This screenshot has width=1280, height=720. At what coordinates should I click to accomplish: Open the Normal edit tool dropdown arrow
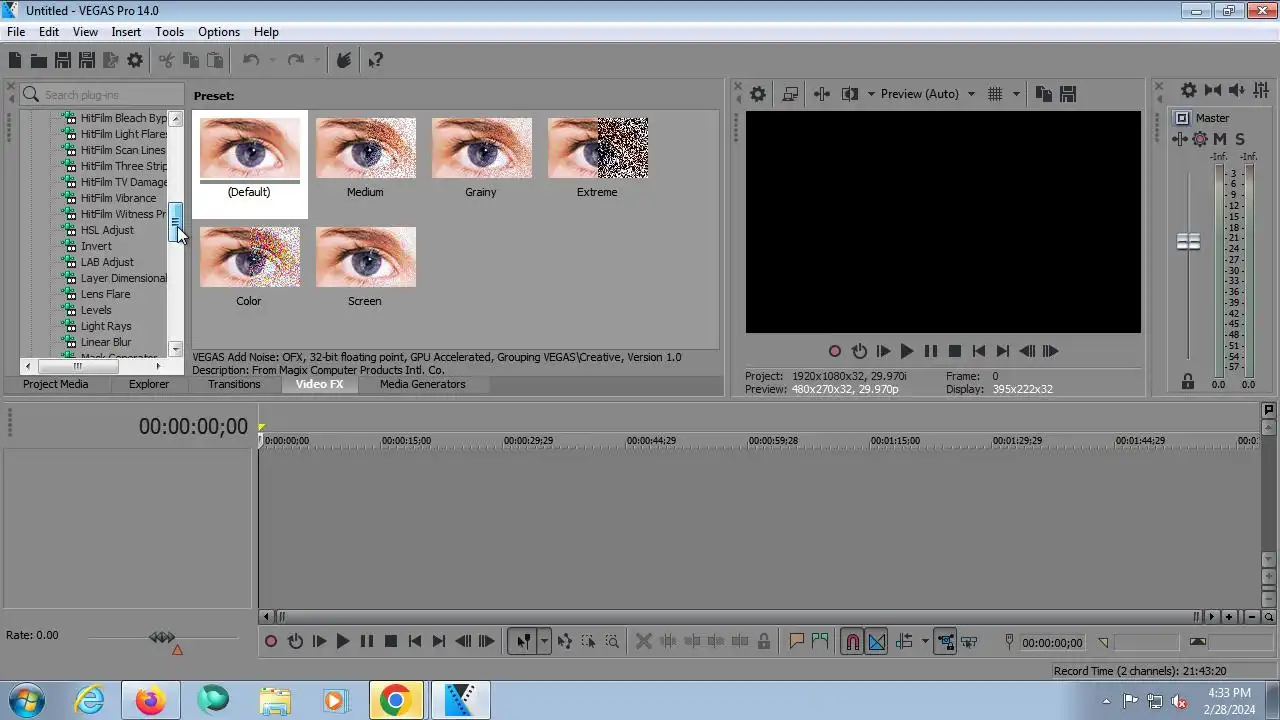pos(544,642)
